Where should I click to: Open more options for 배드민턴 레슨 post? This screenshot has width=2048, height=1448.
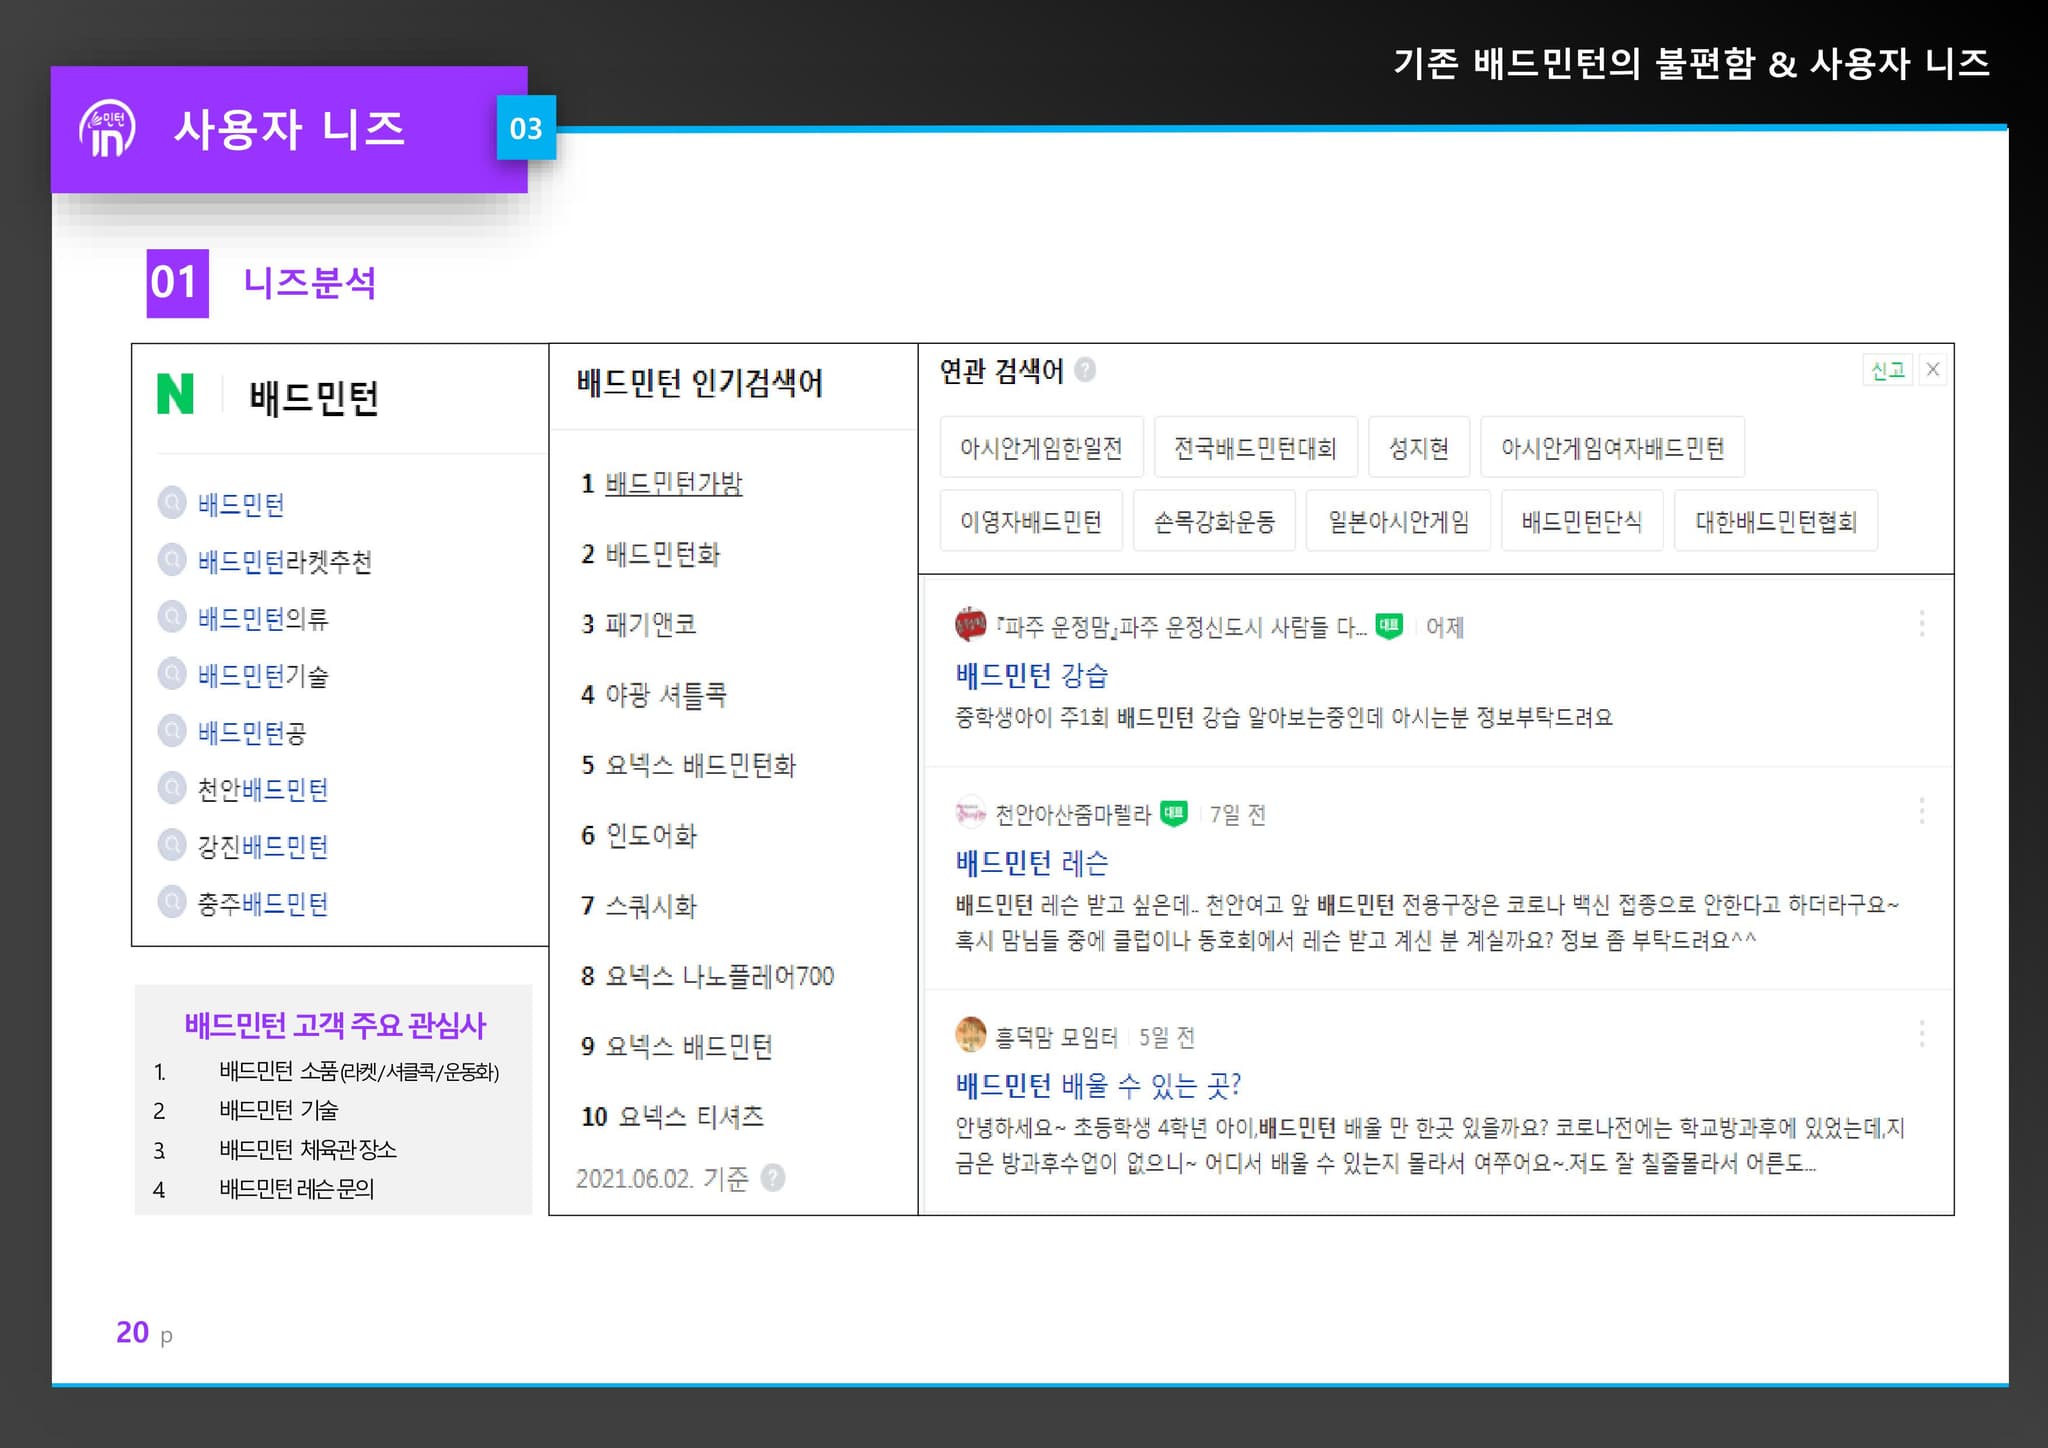[1921, 811]
